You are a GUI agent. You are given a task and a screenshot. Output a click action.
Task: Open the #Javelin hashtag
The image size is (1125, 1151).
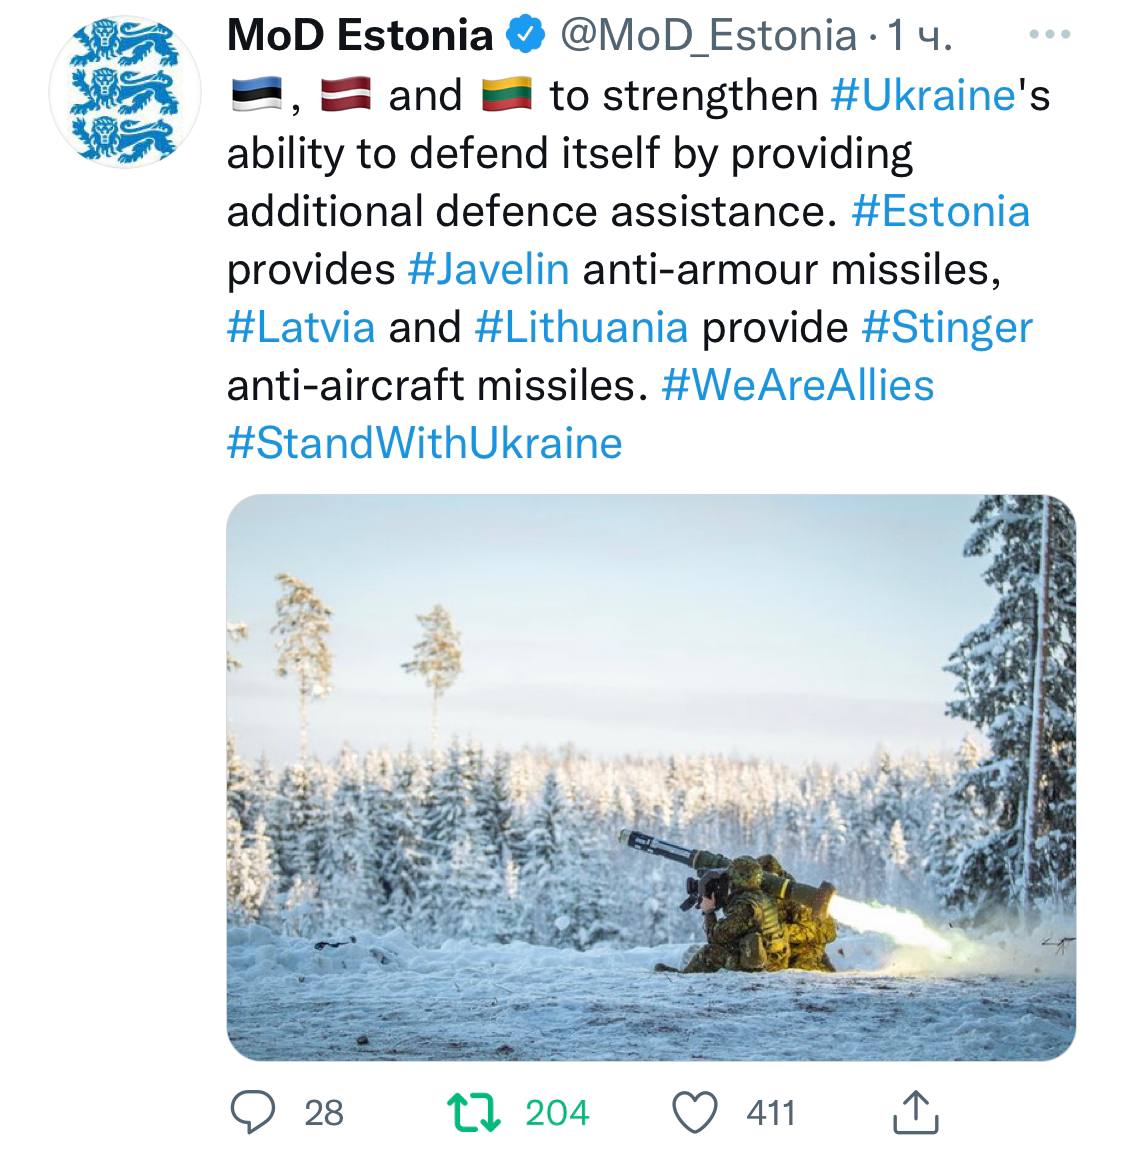pyautogui.click(x=489, y=269)
